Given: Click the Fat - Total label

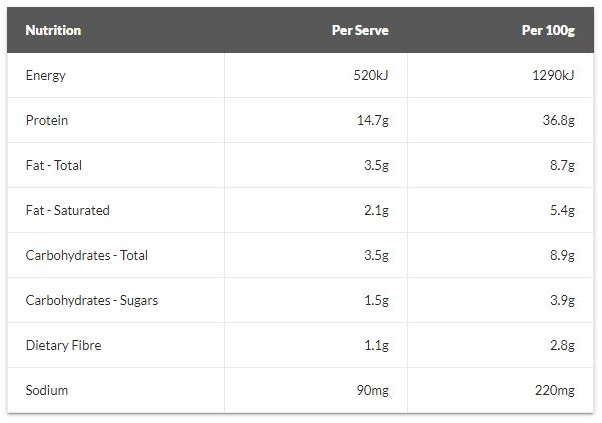Looking at the screenshot, I should click(54, 165).
